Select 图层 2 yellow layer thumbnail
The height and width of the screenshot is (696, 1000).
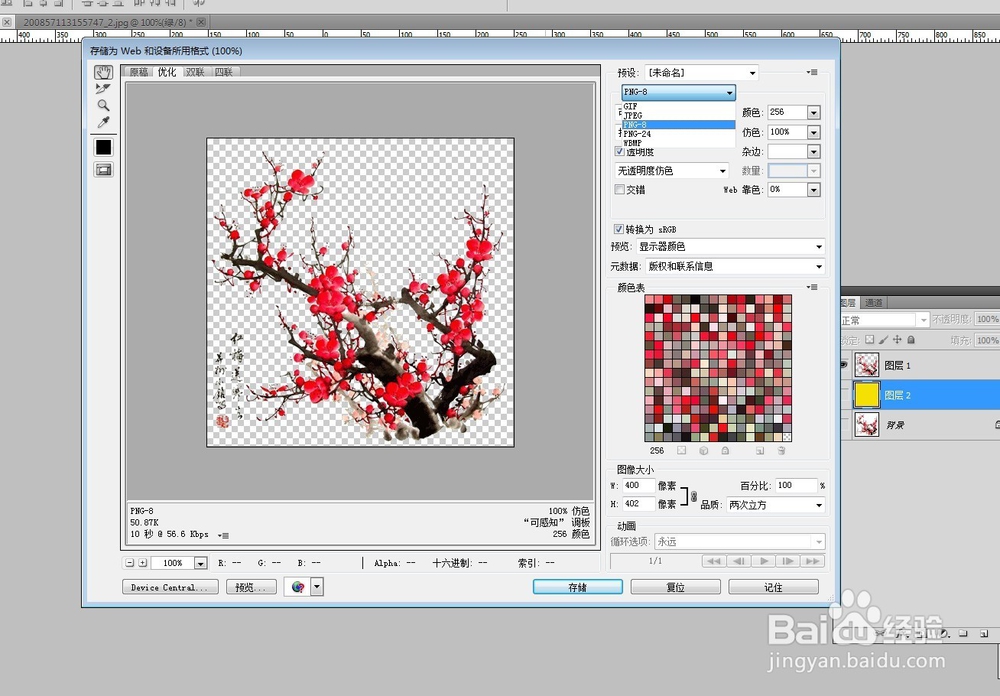point(867,395)
